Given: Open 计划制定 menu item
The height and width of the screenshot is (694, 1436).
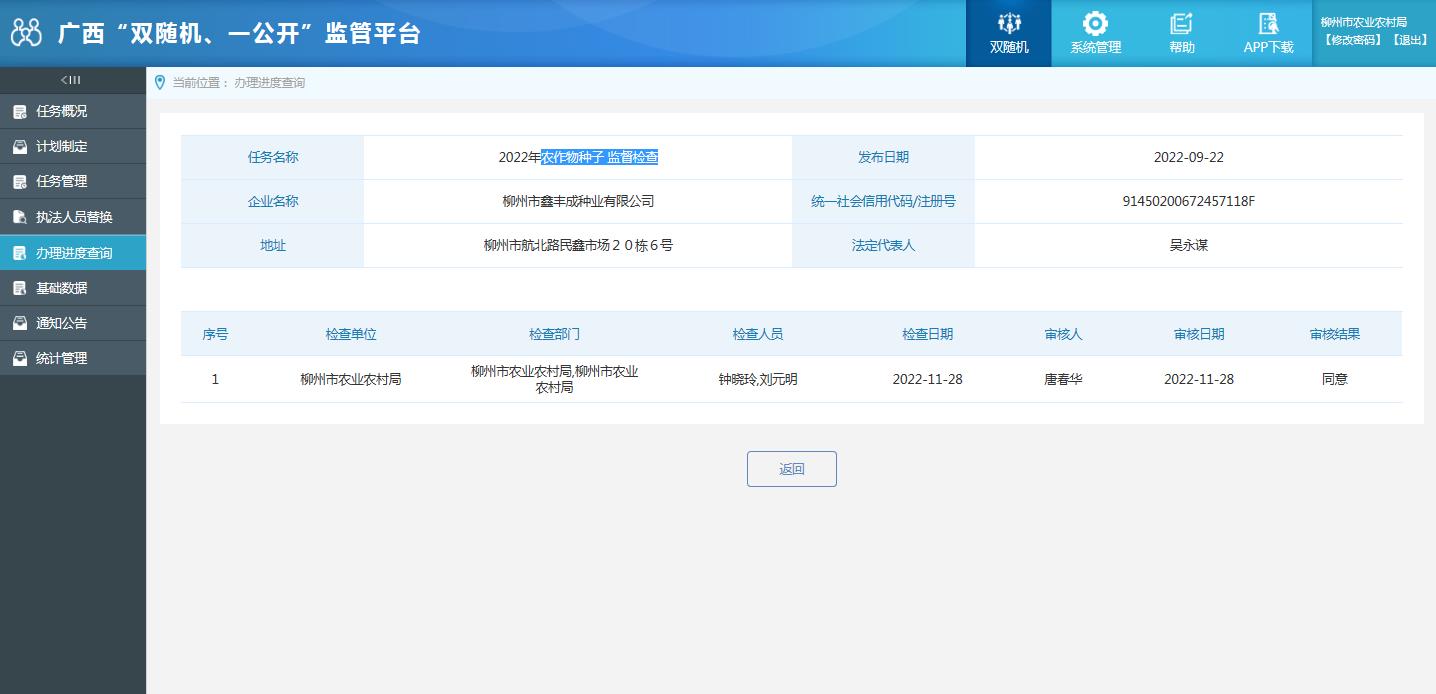Looking at the screenshot, I should point(73,146).
